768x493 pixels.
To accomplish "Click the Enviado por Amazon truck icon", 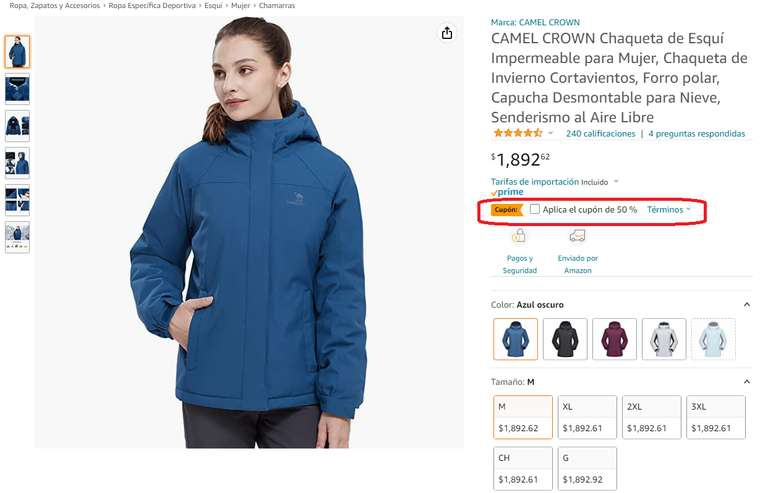I will tap(577, 236).
